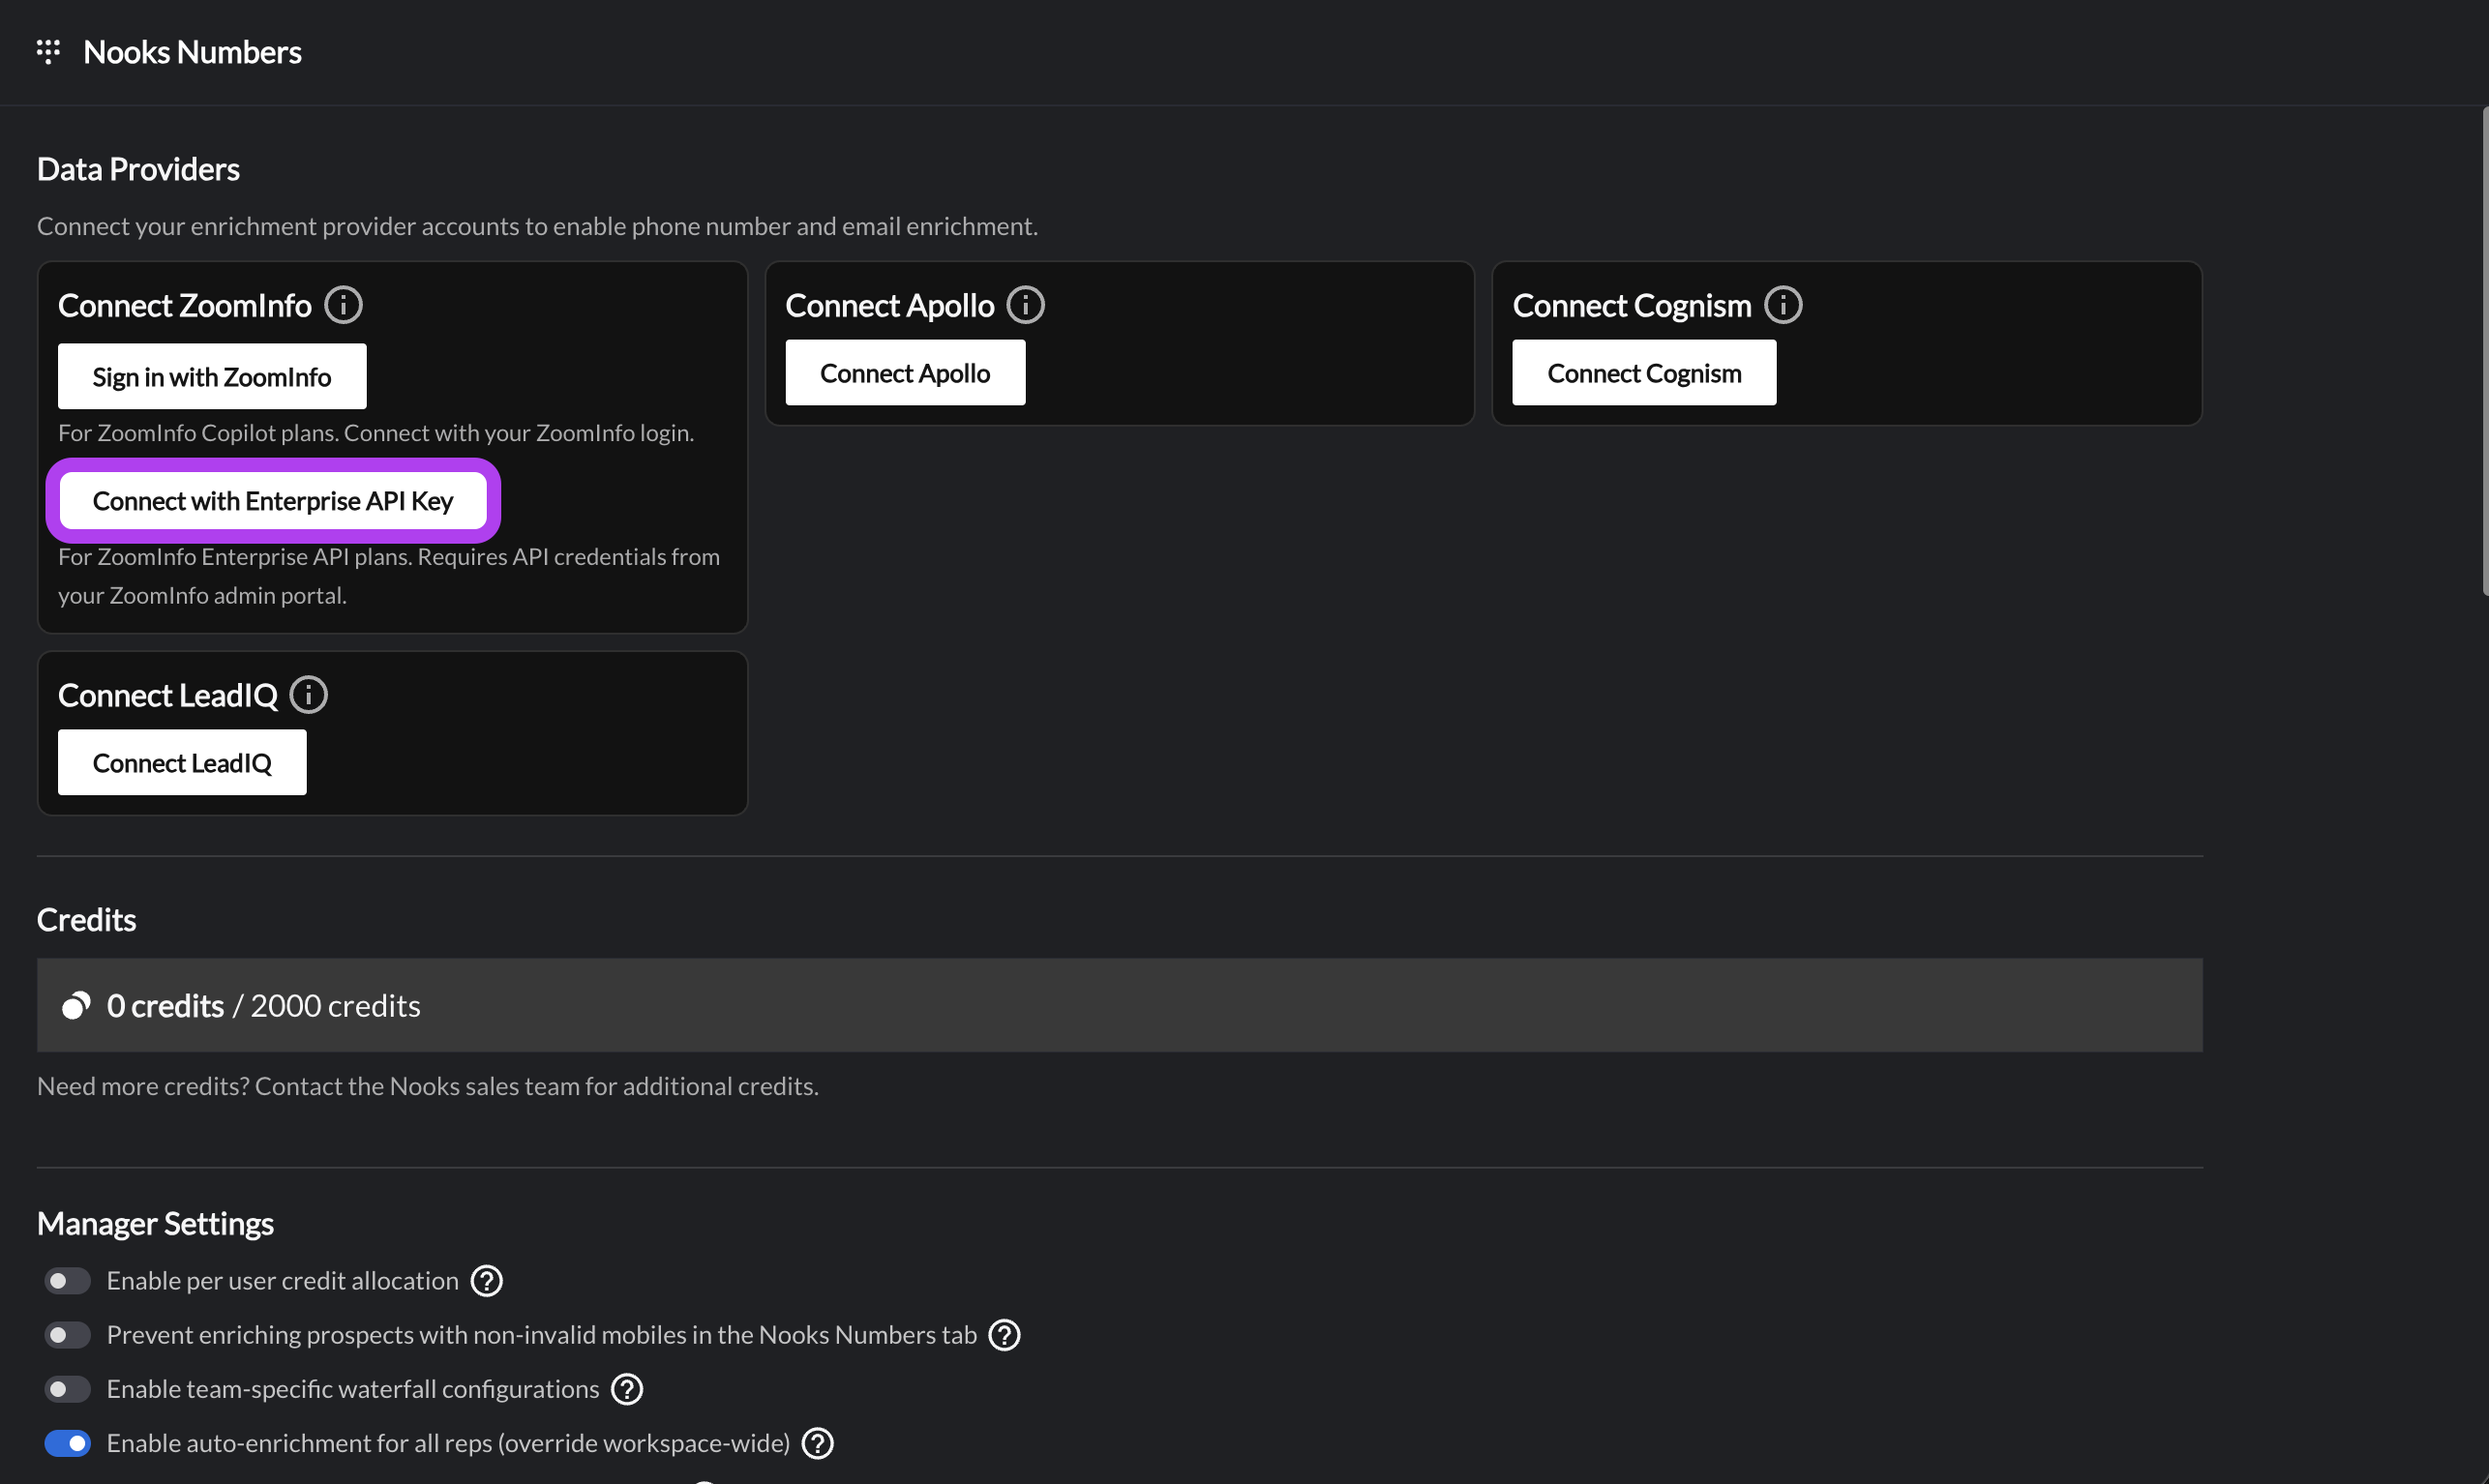Click the Connect Apollo button

(905, 373)
